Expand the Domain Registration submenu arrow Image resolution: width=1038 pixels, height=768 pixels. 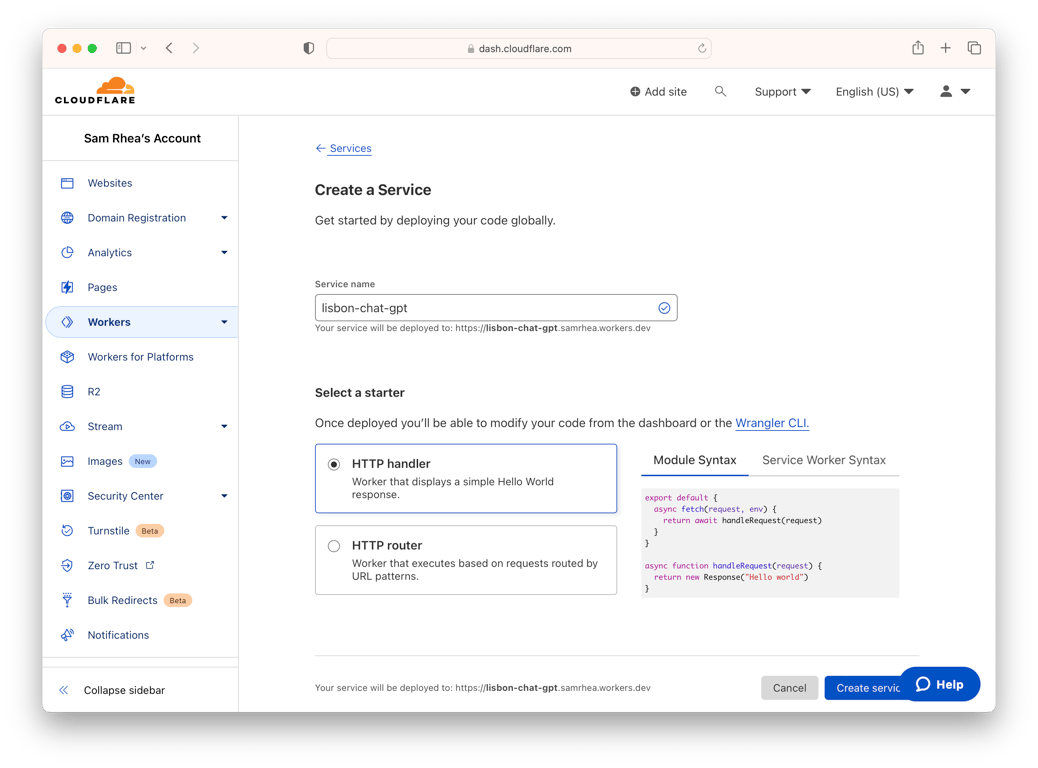click(224, 218)
